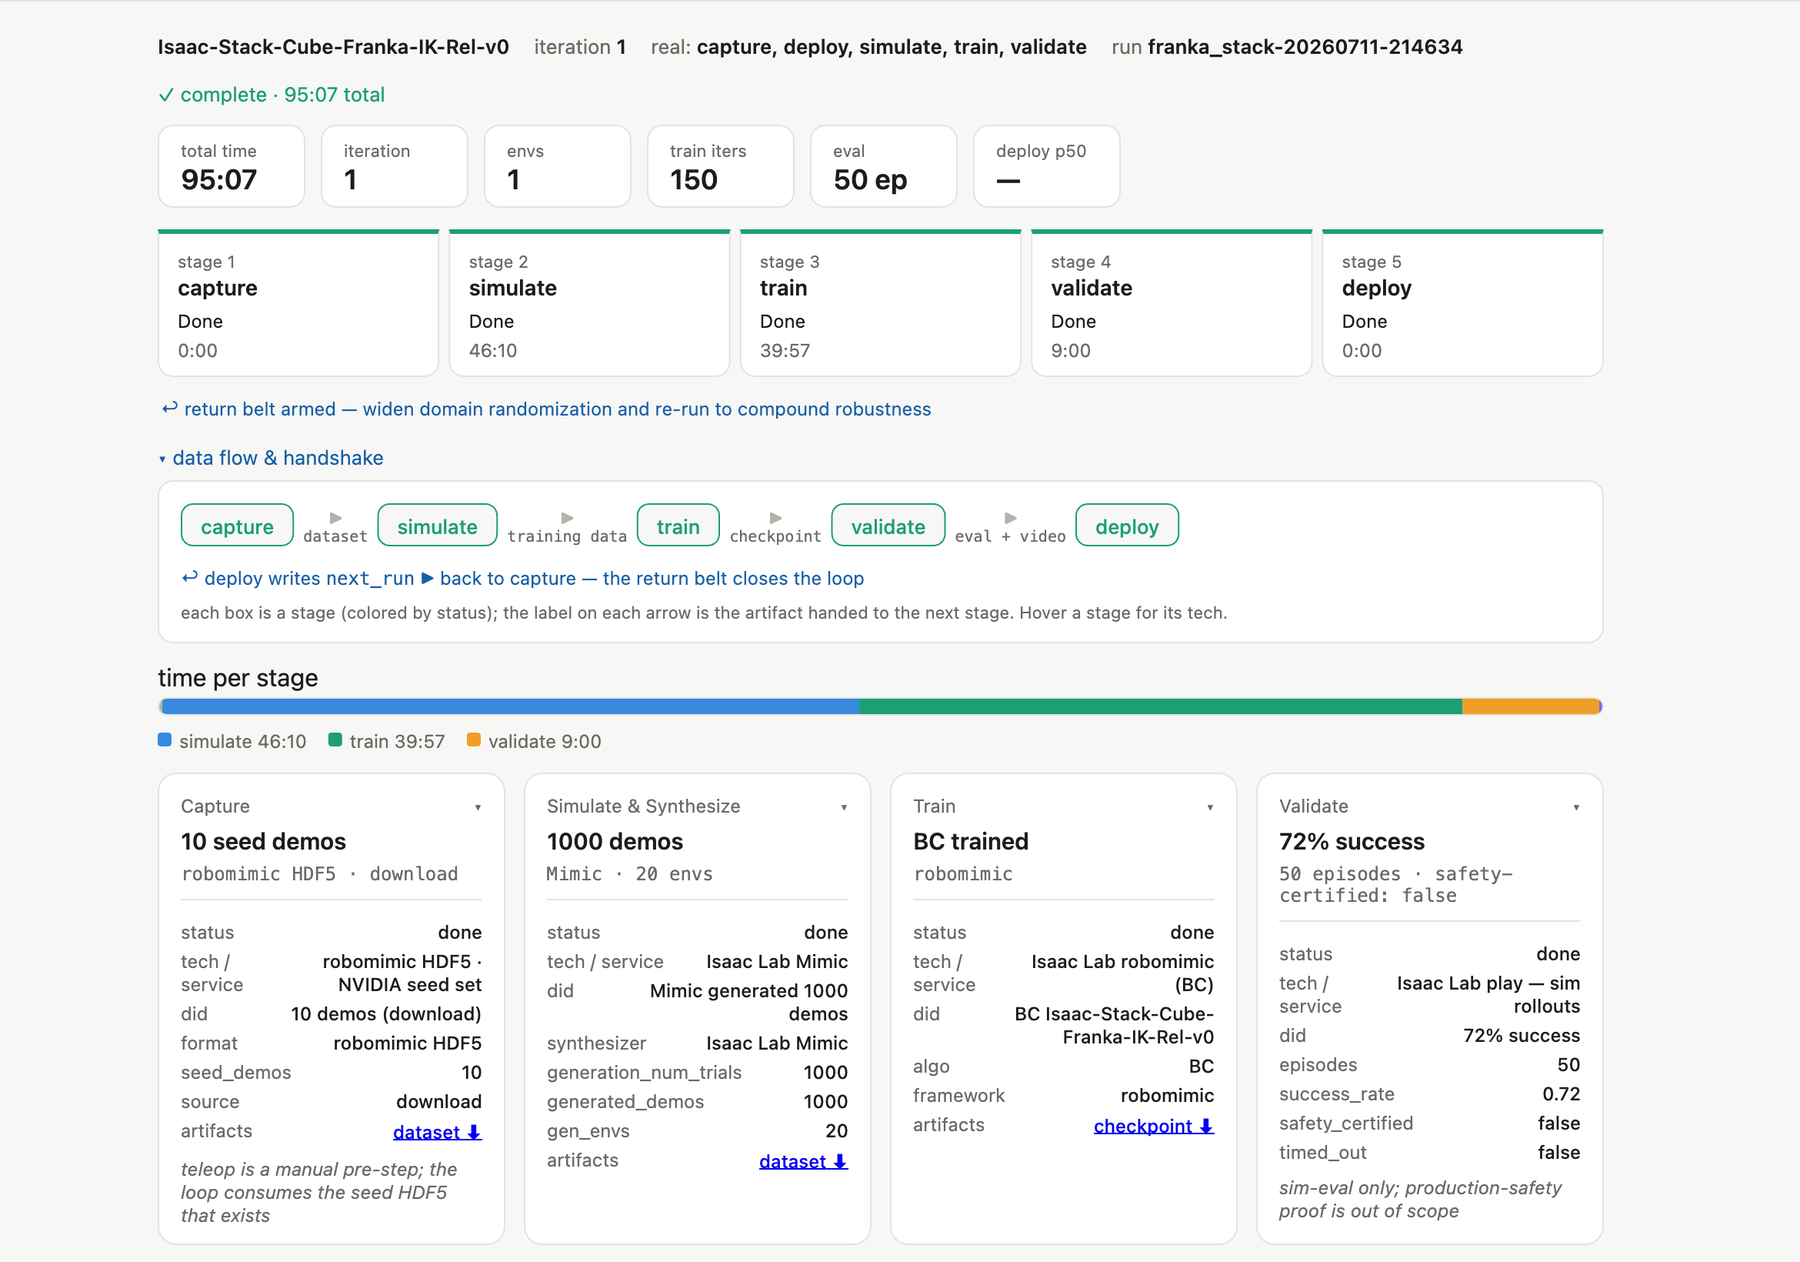Click the envs 1 metric tile

(x=557, y=166)
